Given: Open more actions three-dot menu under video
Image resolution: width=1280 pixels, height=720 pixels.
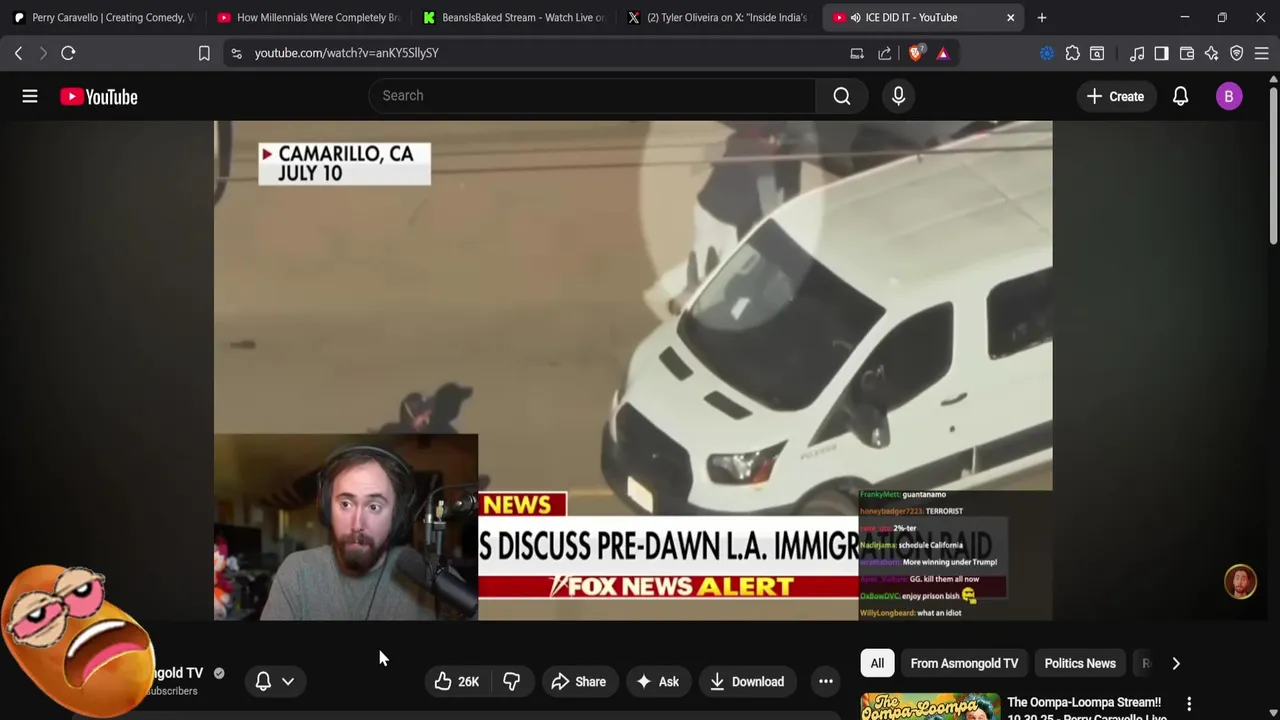Looking at the screenshot, I should click(826, 682).
